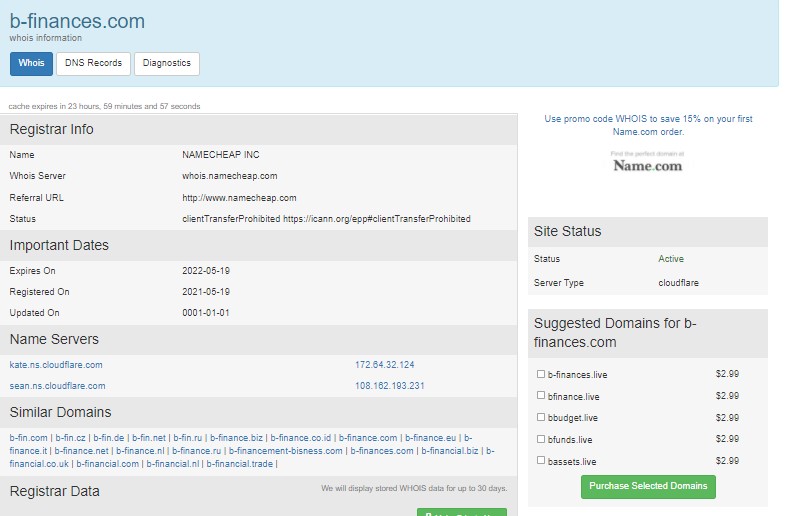Click Purchase Selected Domains button
Image resolution: width=802 pixels, height=516 pixels.
648,486
